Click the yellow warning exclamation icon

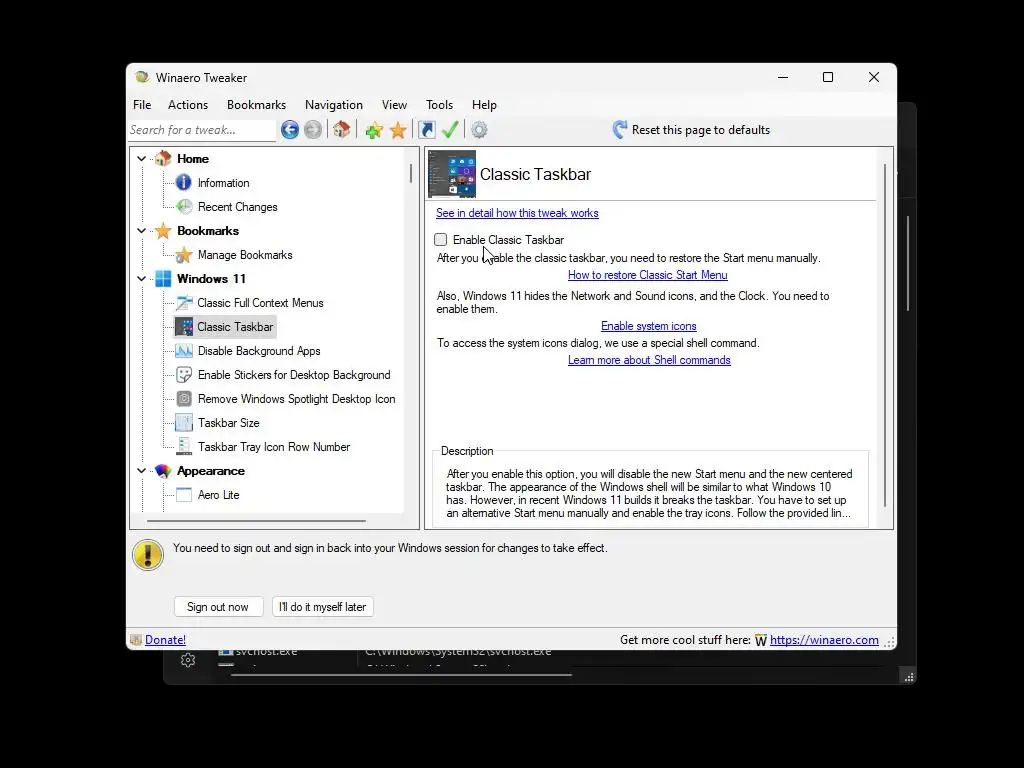coord(148,555)
